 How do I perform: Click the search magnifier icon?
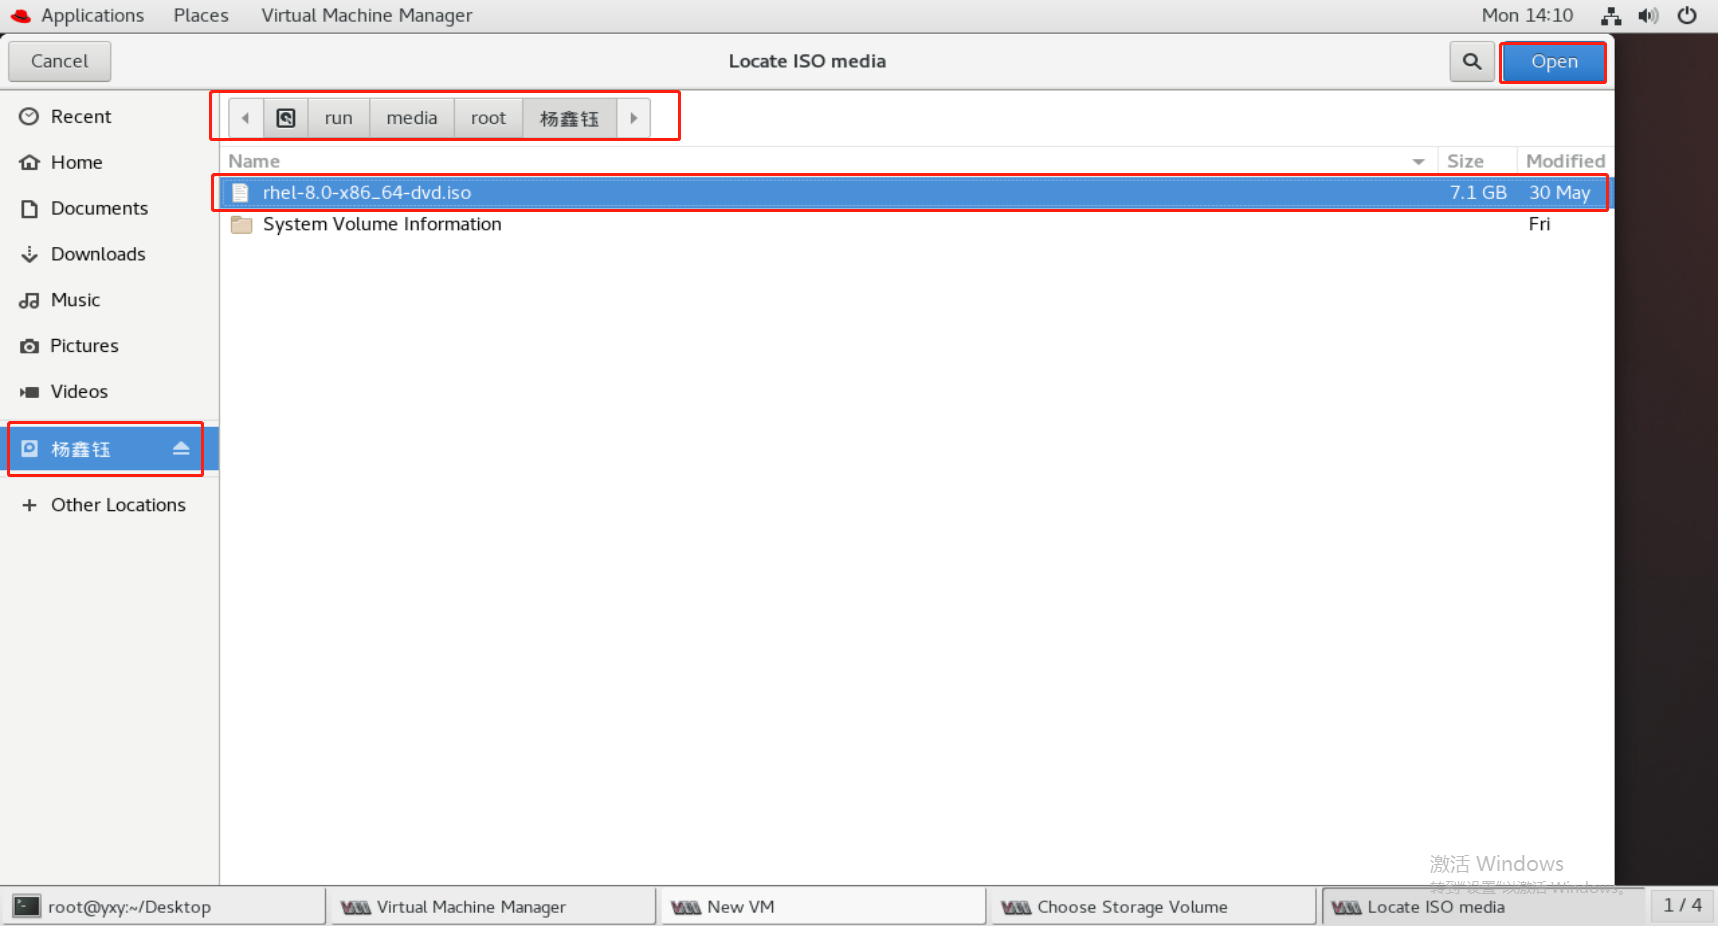pos(1472,61)
